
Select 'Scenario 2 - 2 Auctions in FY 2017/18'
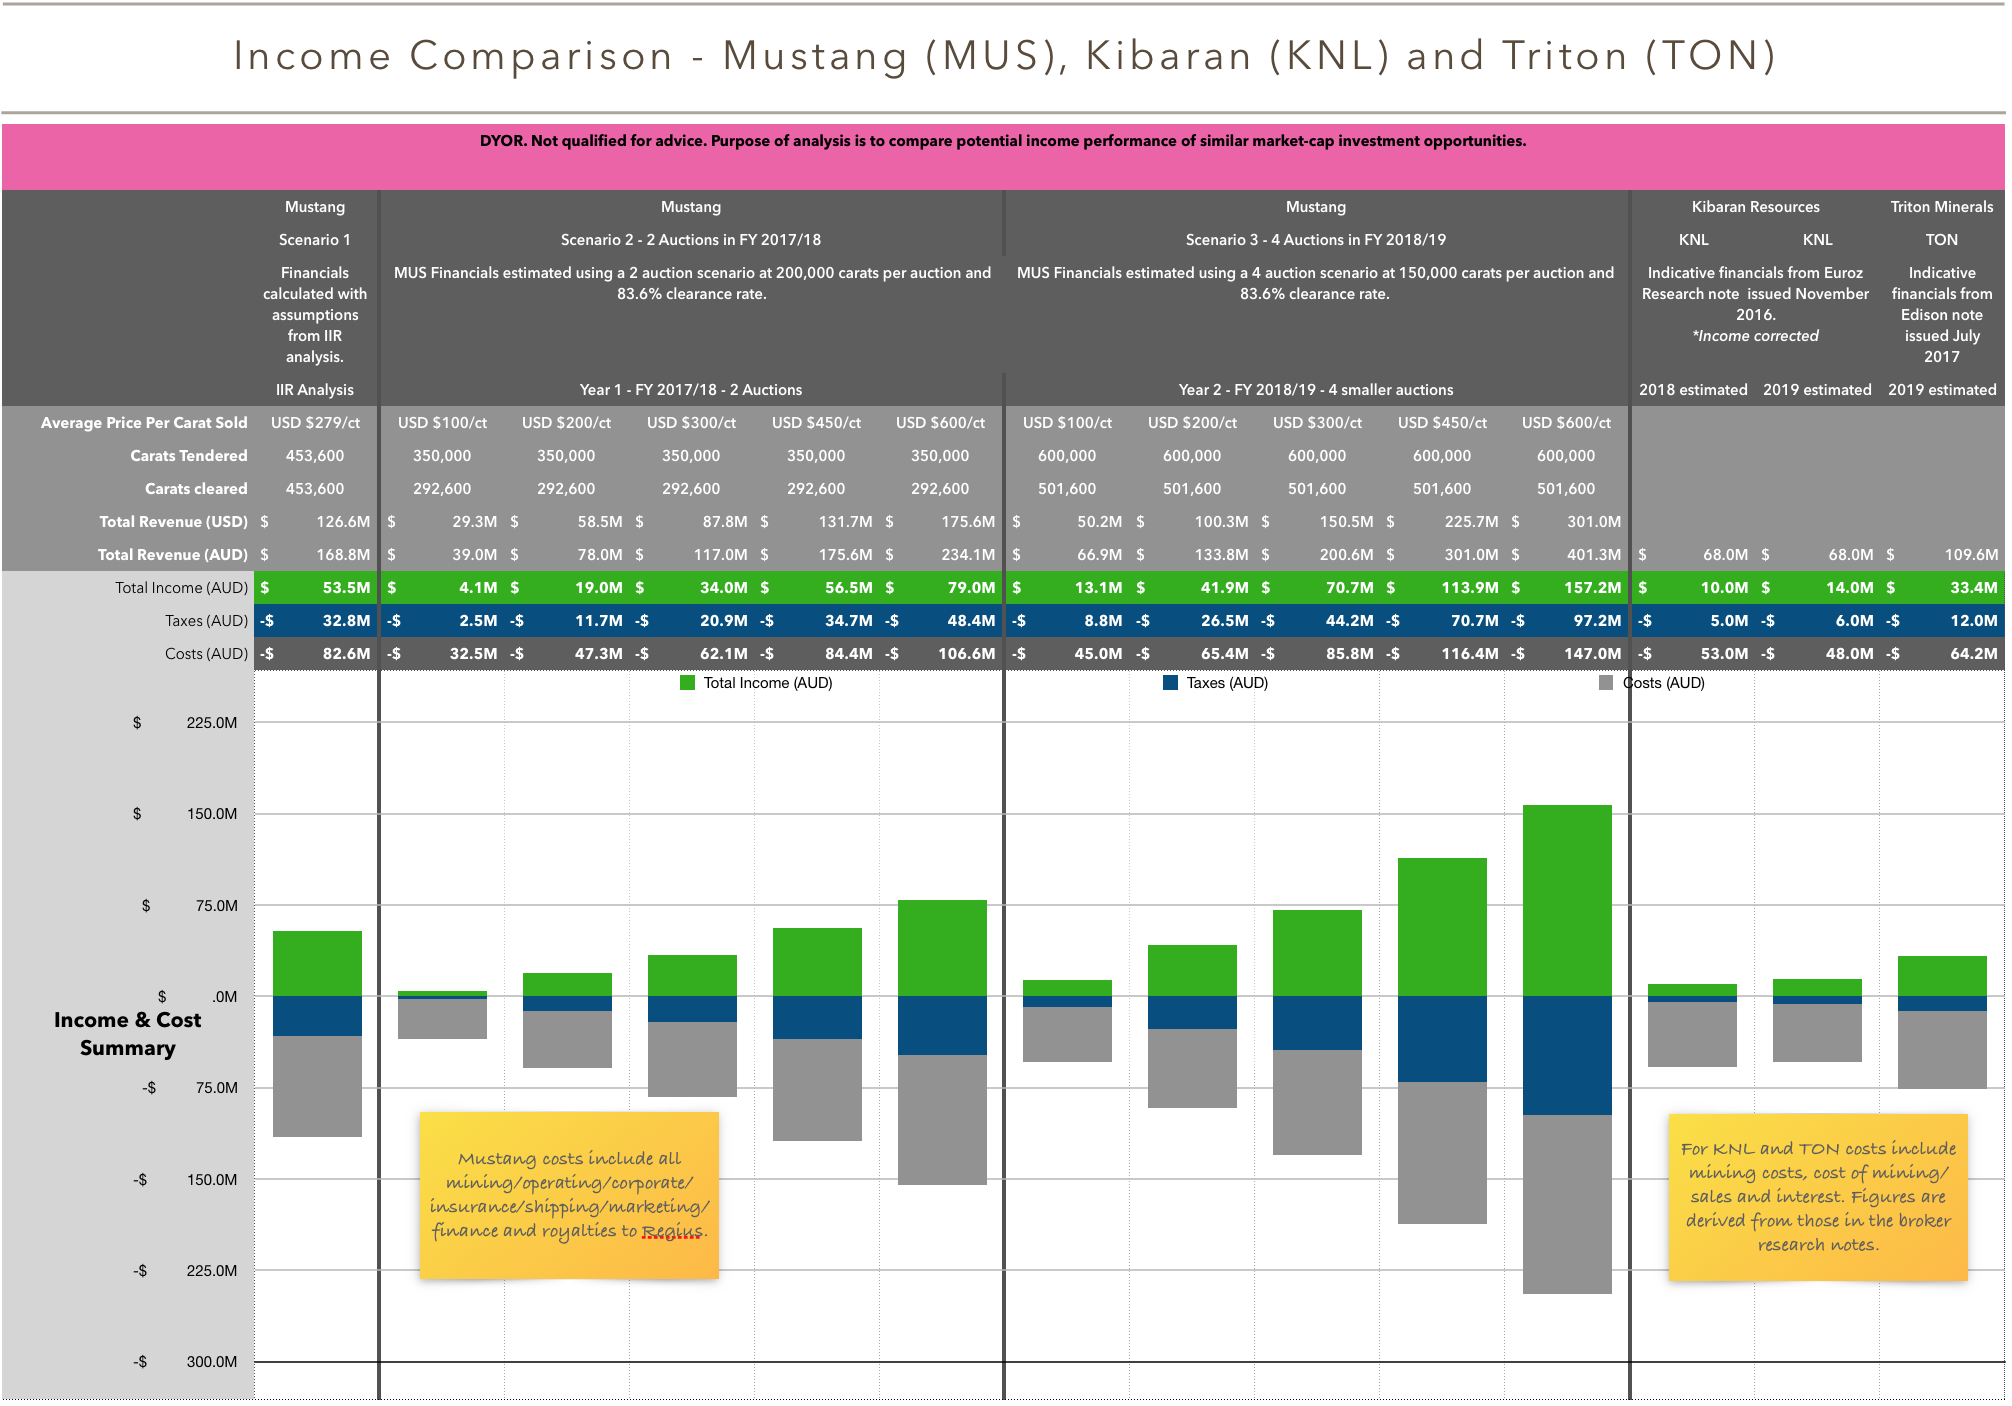tap(691, 240)
